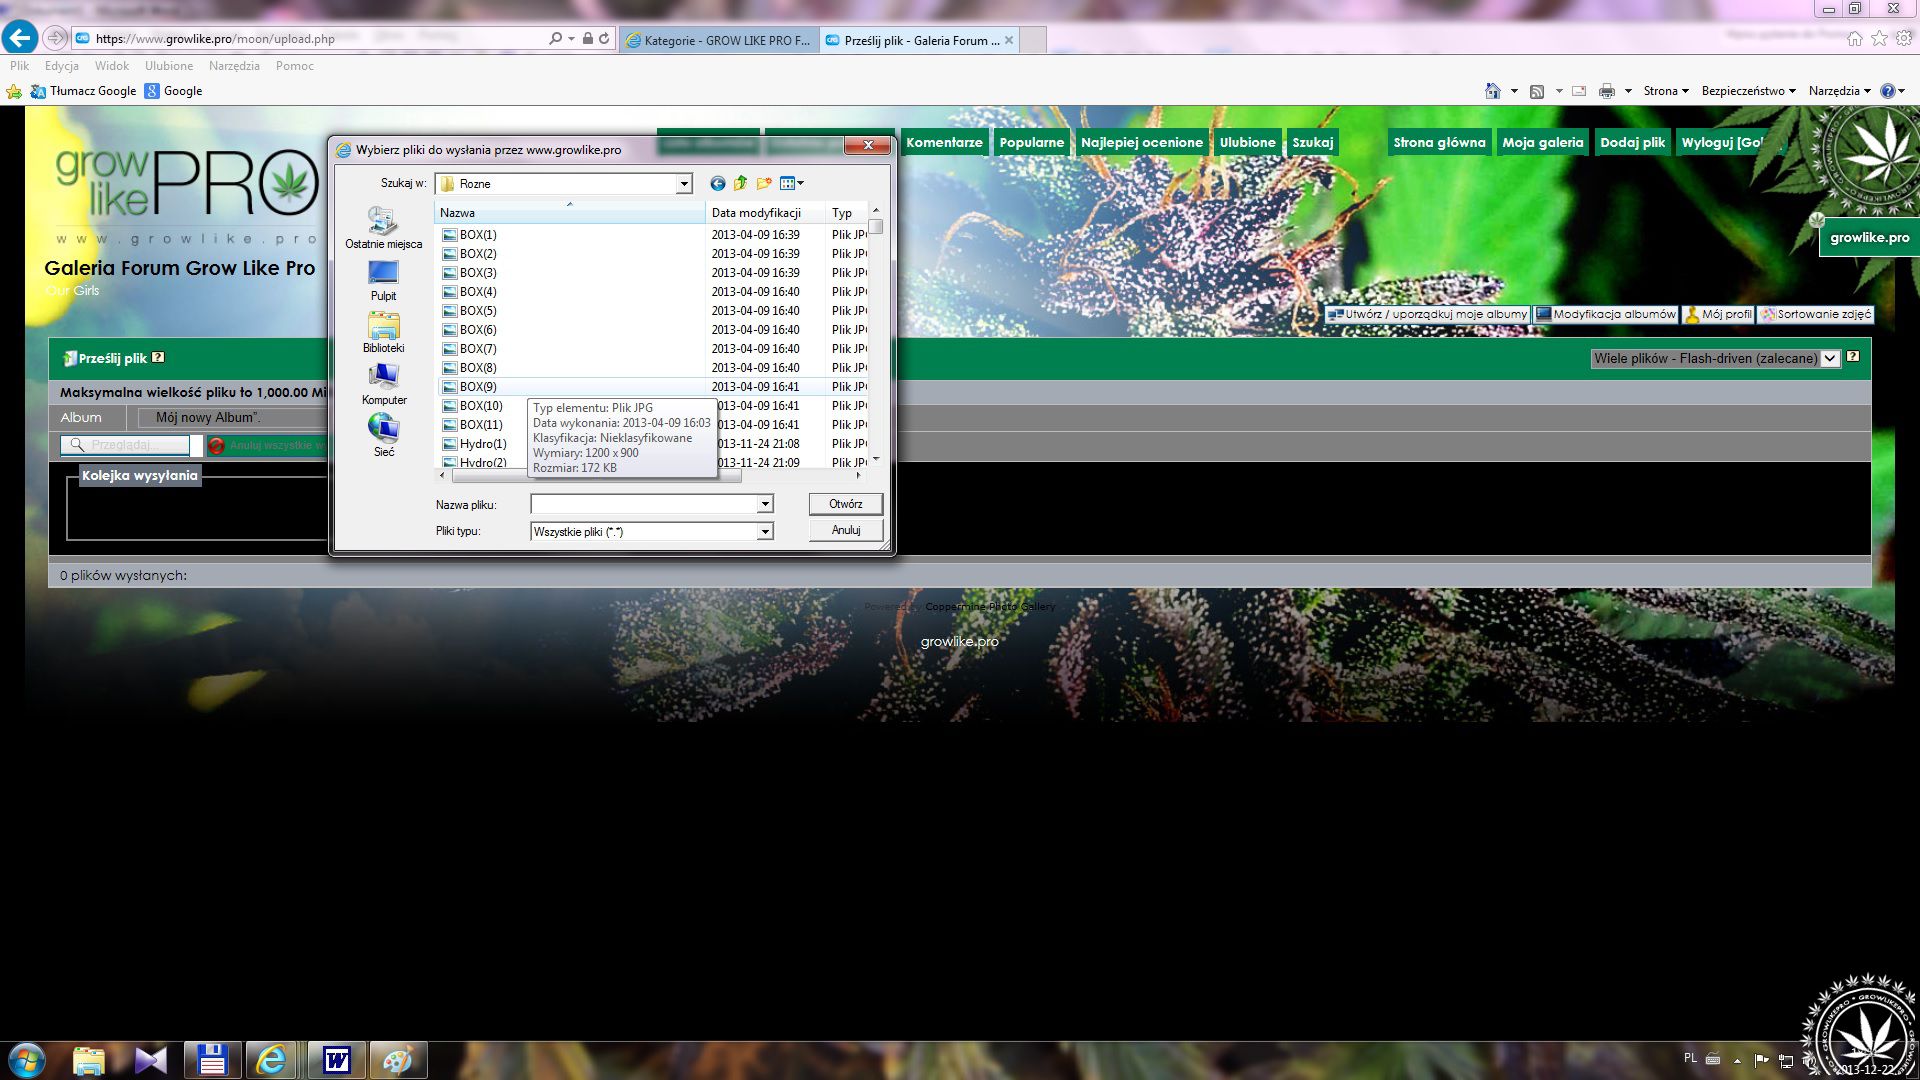Open the search magnifier in address bar
1920x1080 pixels.
[556, 38]
